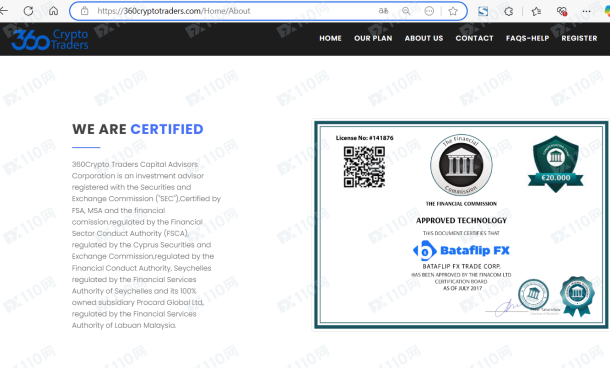610x368 pixels.
Task: Click the Financial Commission round seal
Action: tap(461, 165)
